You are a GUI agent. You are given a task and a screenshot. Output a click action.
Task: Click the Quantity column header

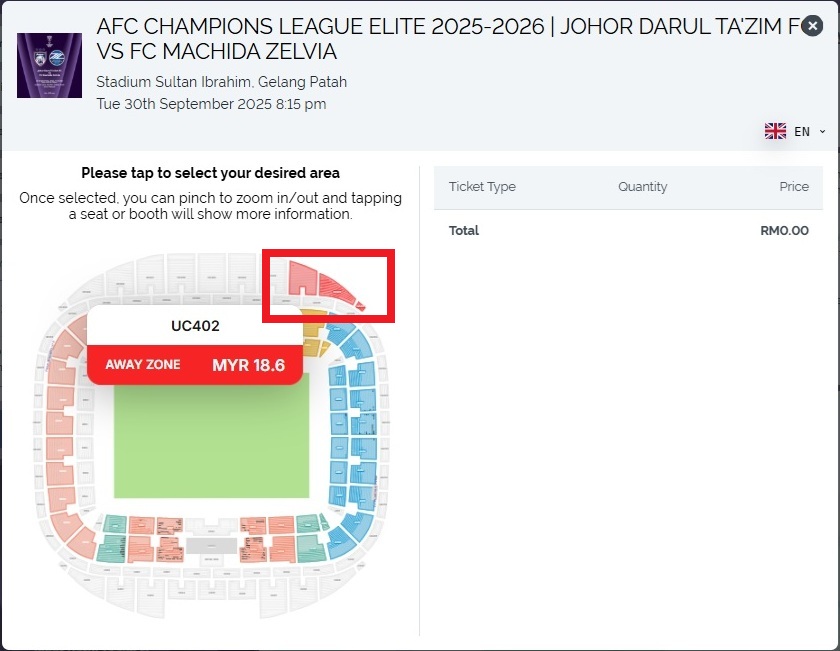click(x=642, y=187)
